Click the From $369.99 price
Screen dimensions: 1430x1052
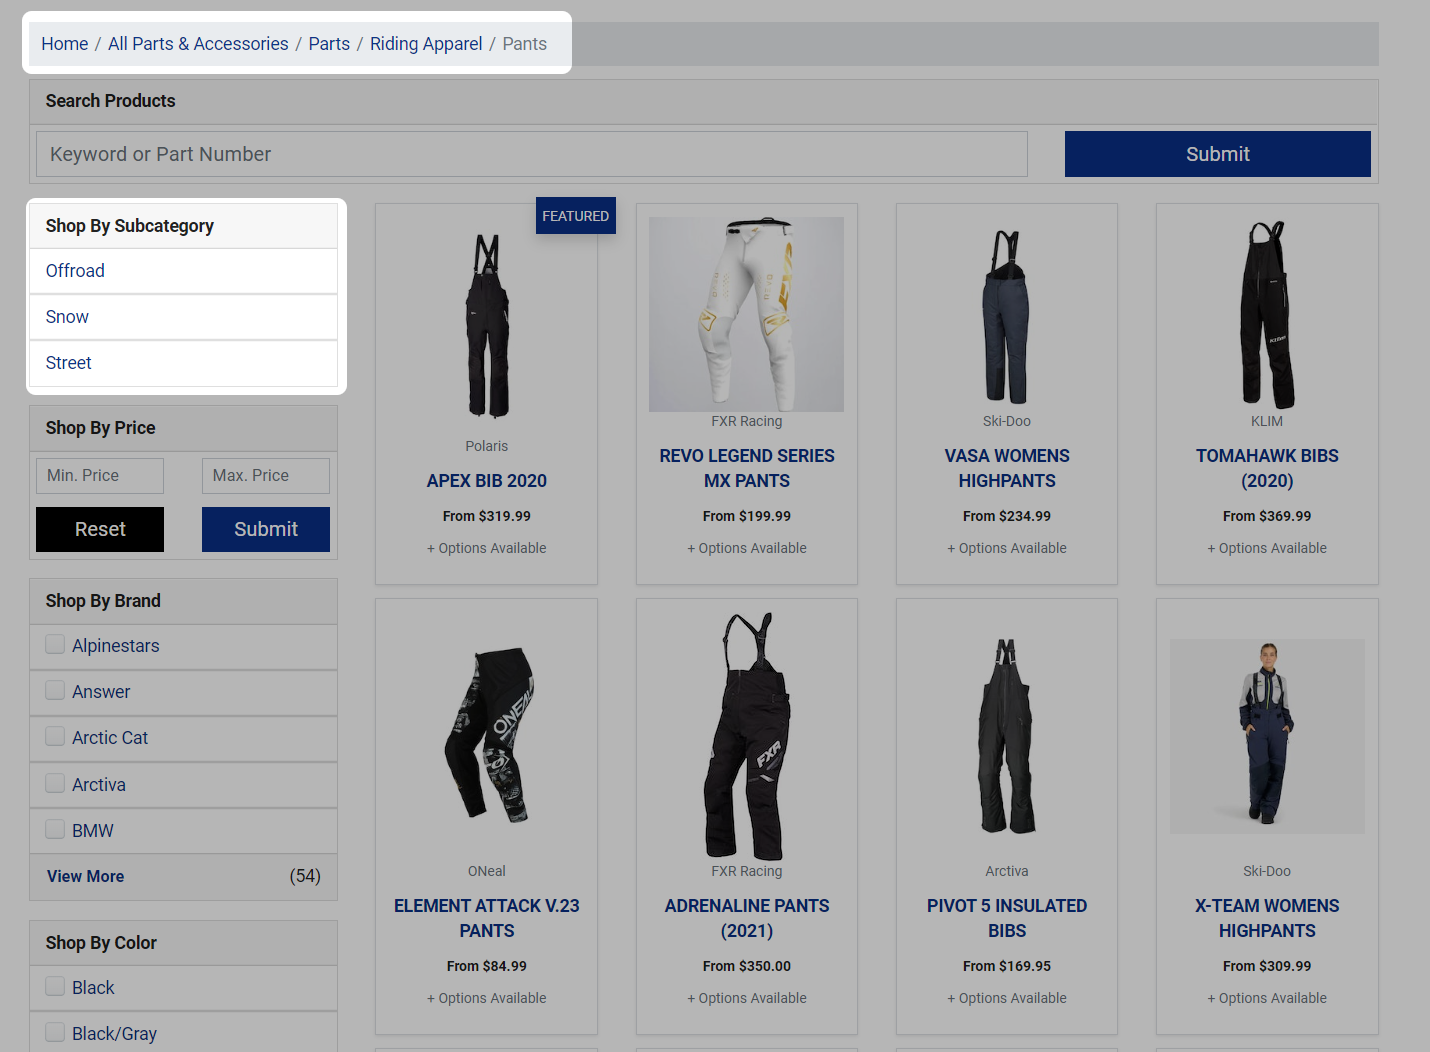click(x=1267, y=516)
